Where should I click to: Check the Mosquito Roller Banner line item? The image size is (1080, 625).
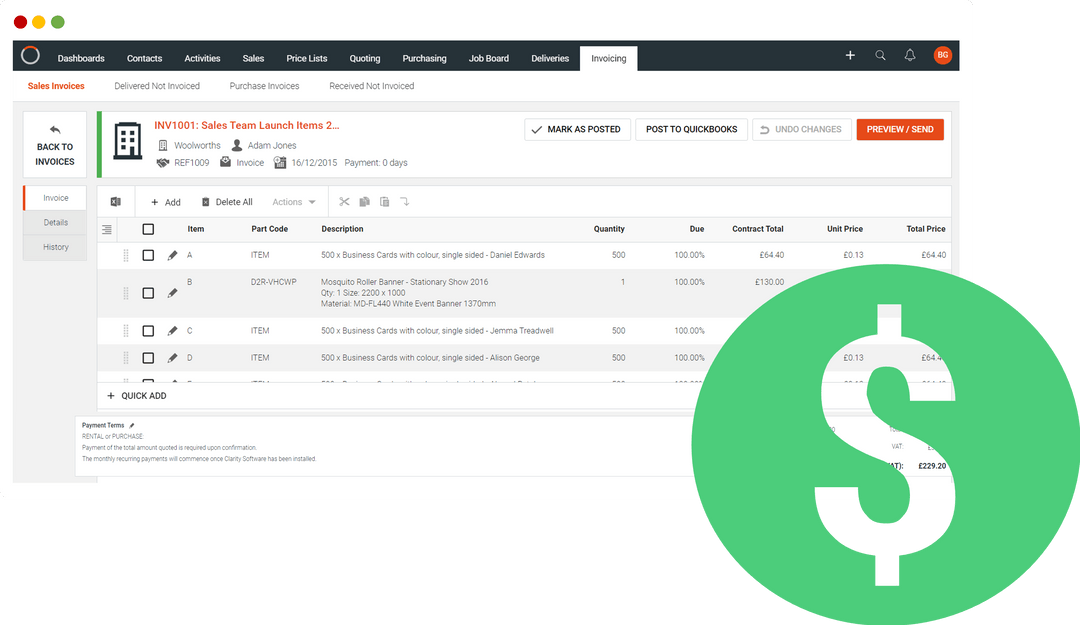pyautogui.click(x=148, y=292)
